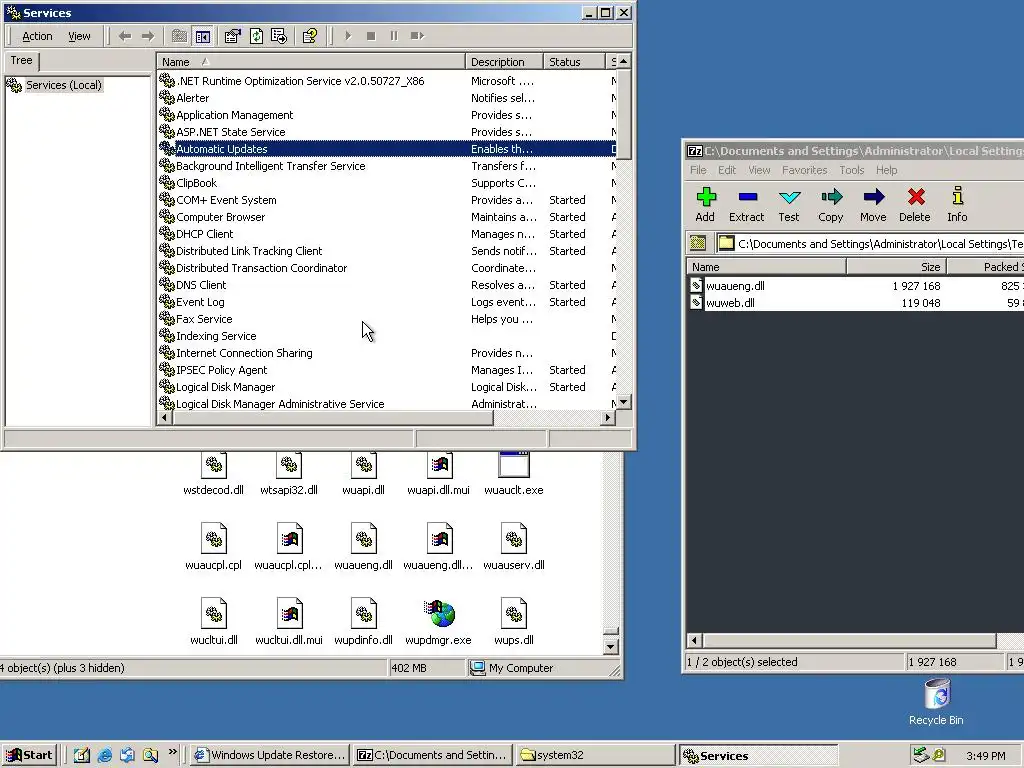Open the Favorites menu in 7-Zip

805,170
